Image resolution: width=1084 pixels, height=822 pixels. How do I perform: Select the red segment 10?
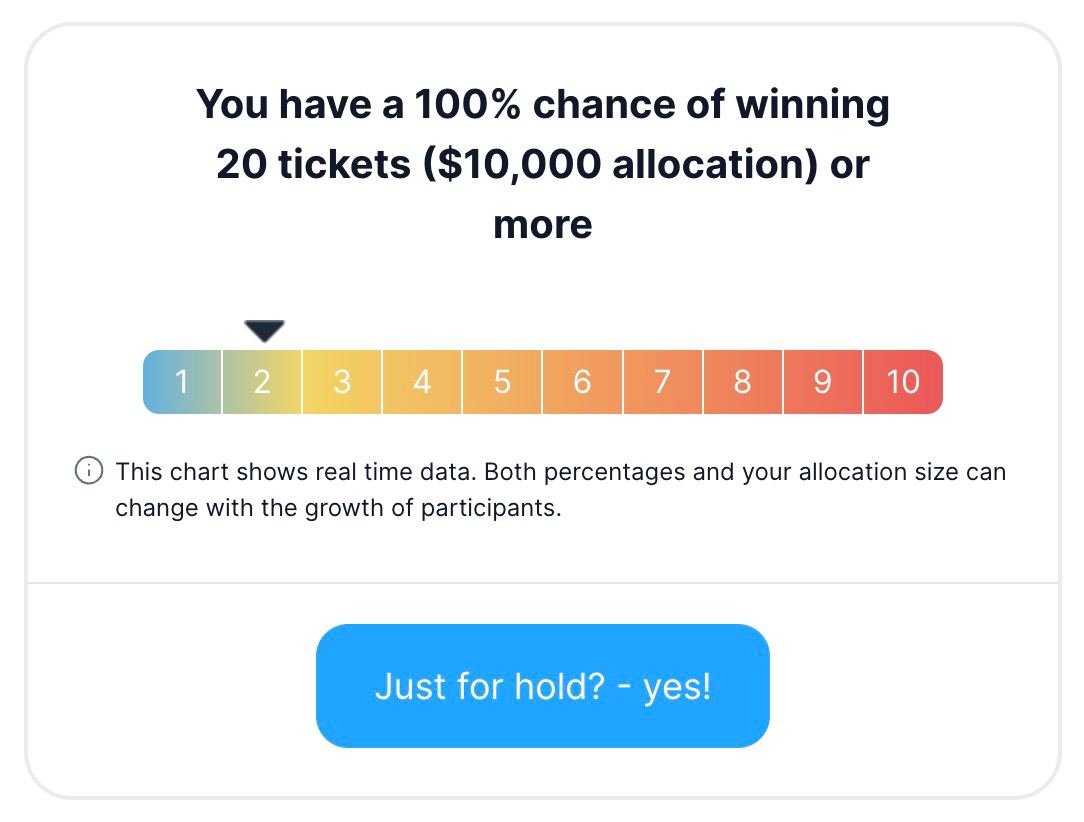pyautogui.click(x=903, y=382)
